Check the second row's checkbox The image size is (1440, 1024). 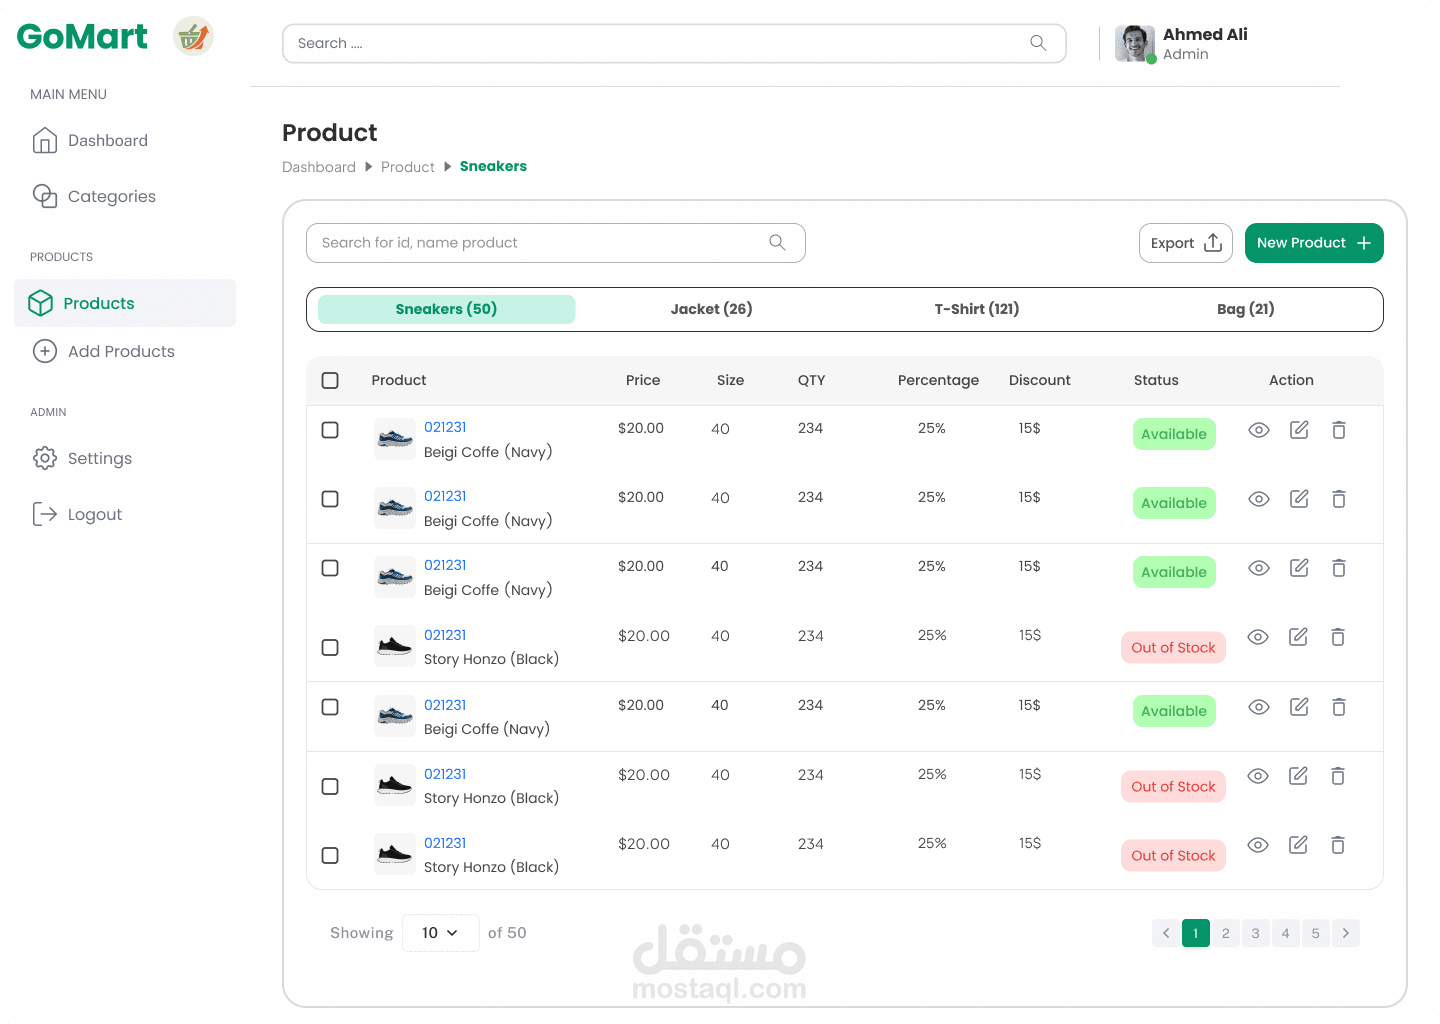click(330, 499)
